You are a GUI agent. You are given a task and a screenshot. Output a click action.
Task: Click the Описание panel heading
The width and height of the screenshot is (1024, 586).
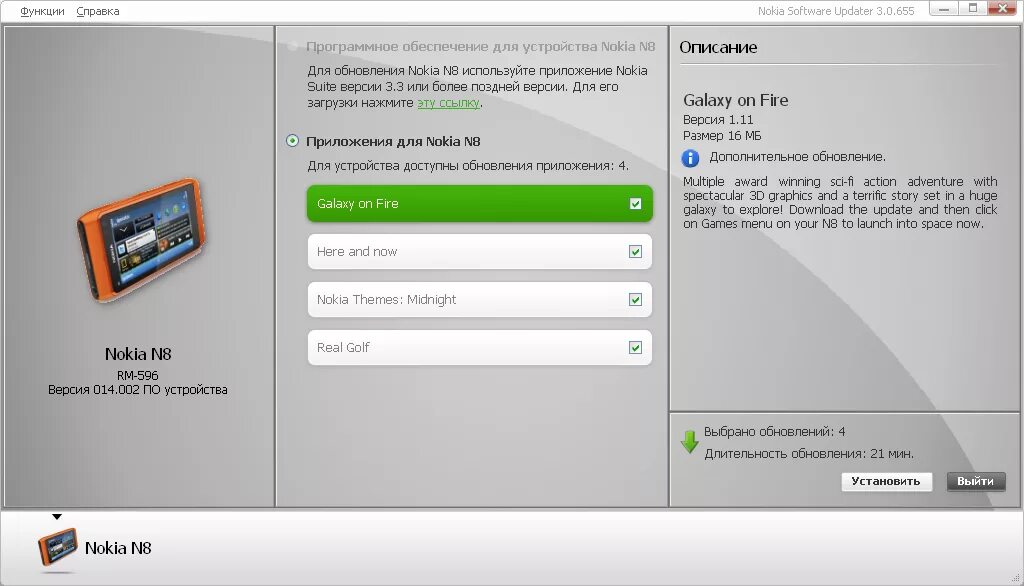(x=718, y=47)
